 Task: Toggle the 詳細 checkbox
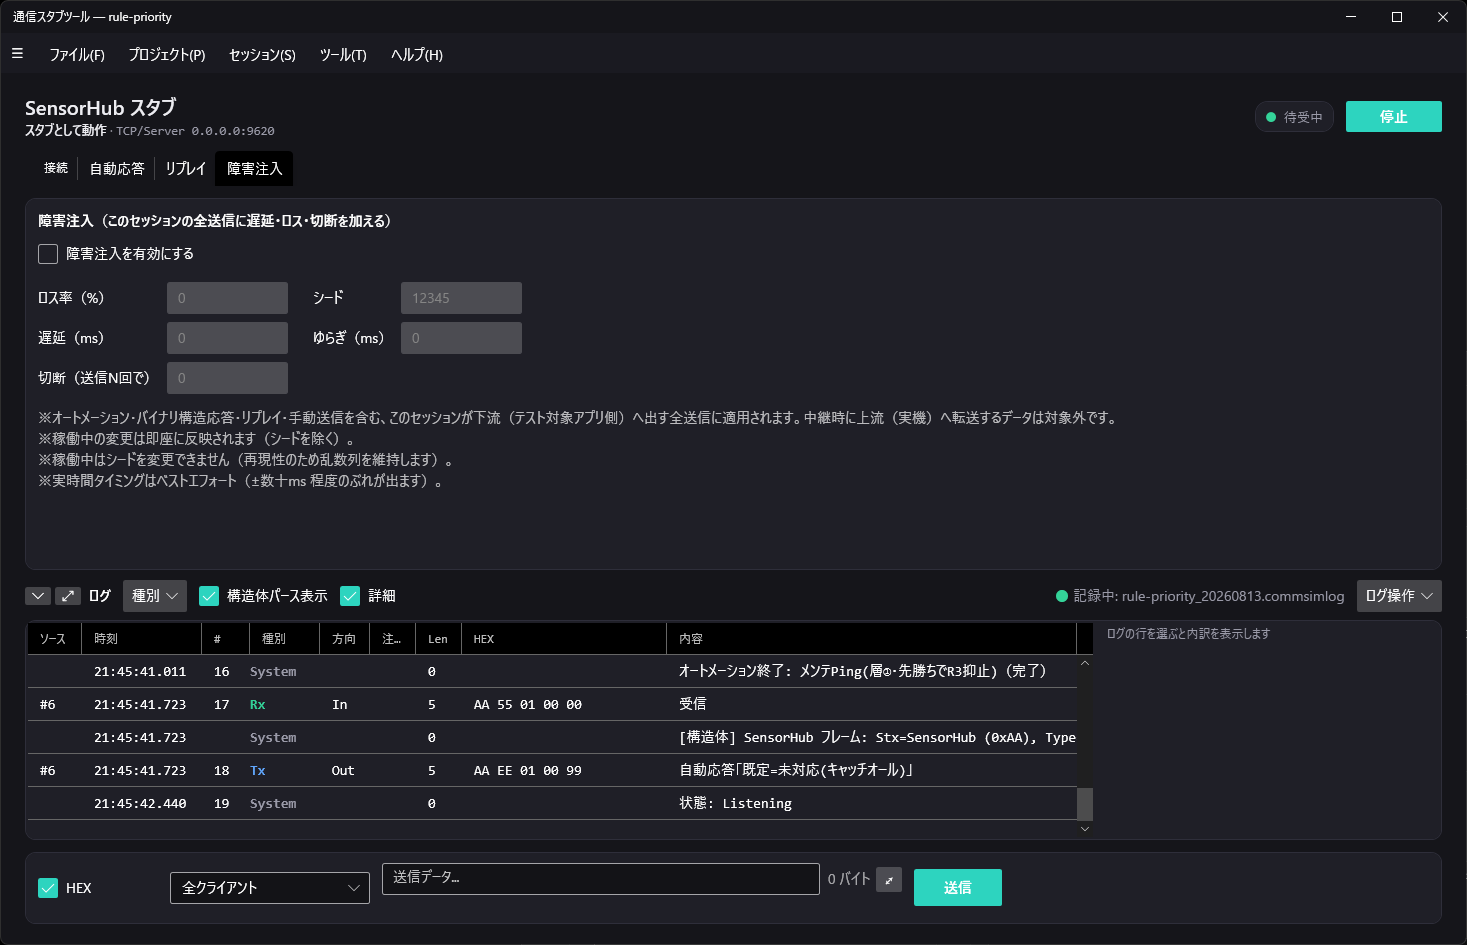[350, 596]
